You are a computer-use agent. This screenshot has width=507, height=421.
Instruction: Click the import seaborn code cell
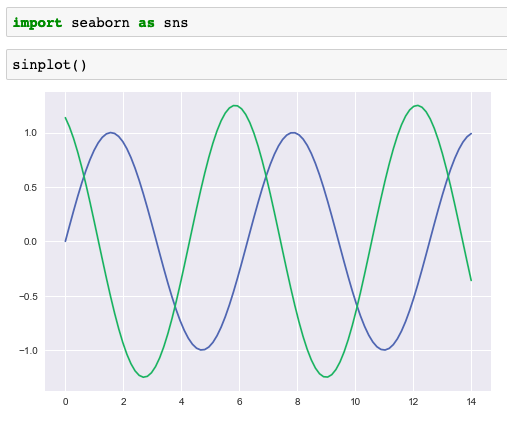(x=257, y=22)
